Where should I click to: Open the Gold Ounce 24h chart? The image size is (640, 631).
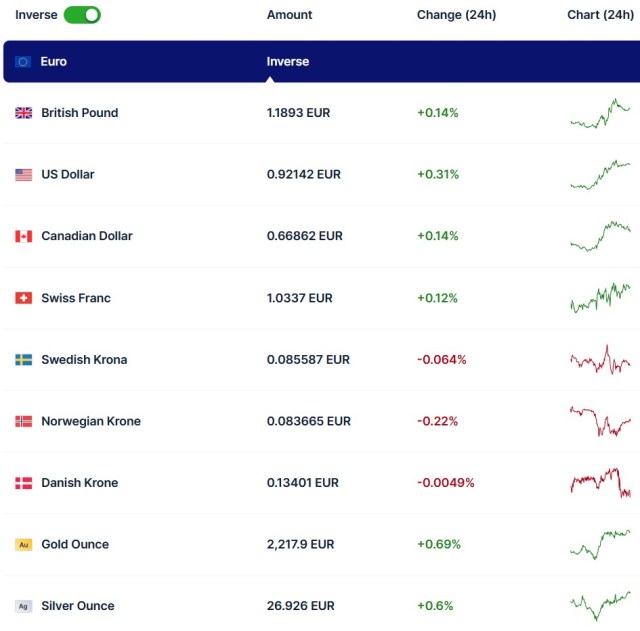(600, 545)
